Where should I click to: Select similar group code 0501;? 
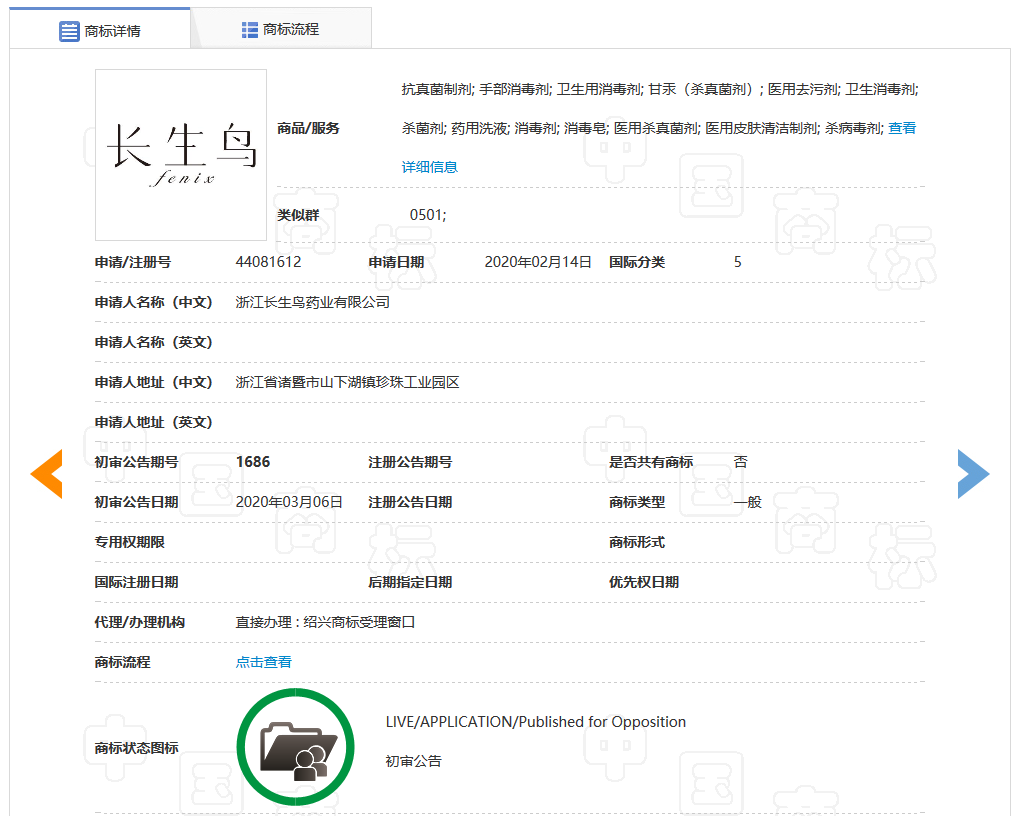(x=428, y=215)
